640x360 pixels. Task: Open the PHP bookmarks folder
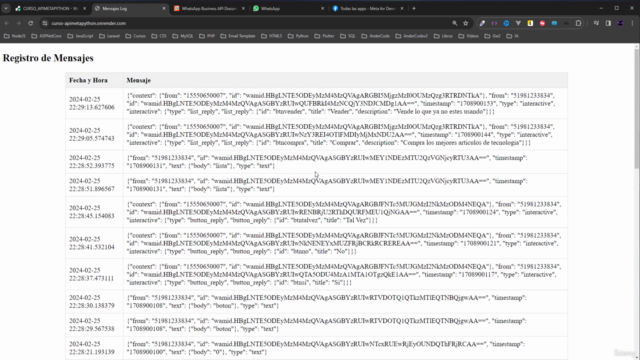point(207,36)
